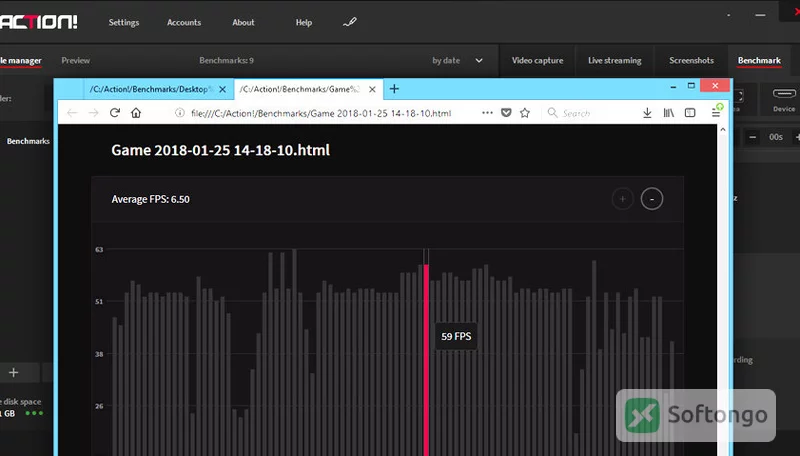Click the 00s timer value
Image resolution: width=800 pixels, height=456 pixels.
[776, 137]
